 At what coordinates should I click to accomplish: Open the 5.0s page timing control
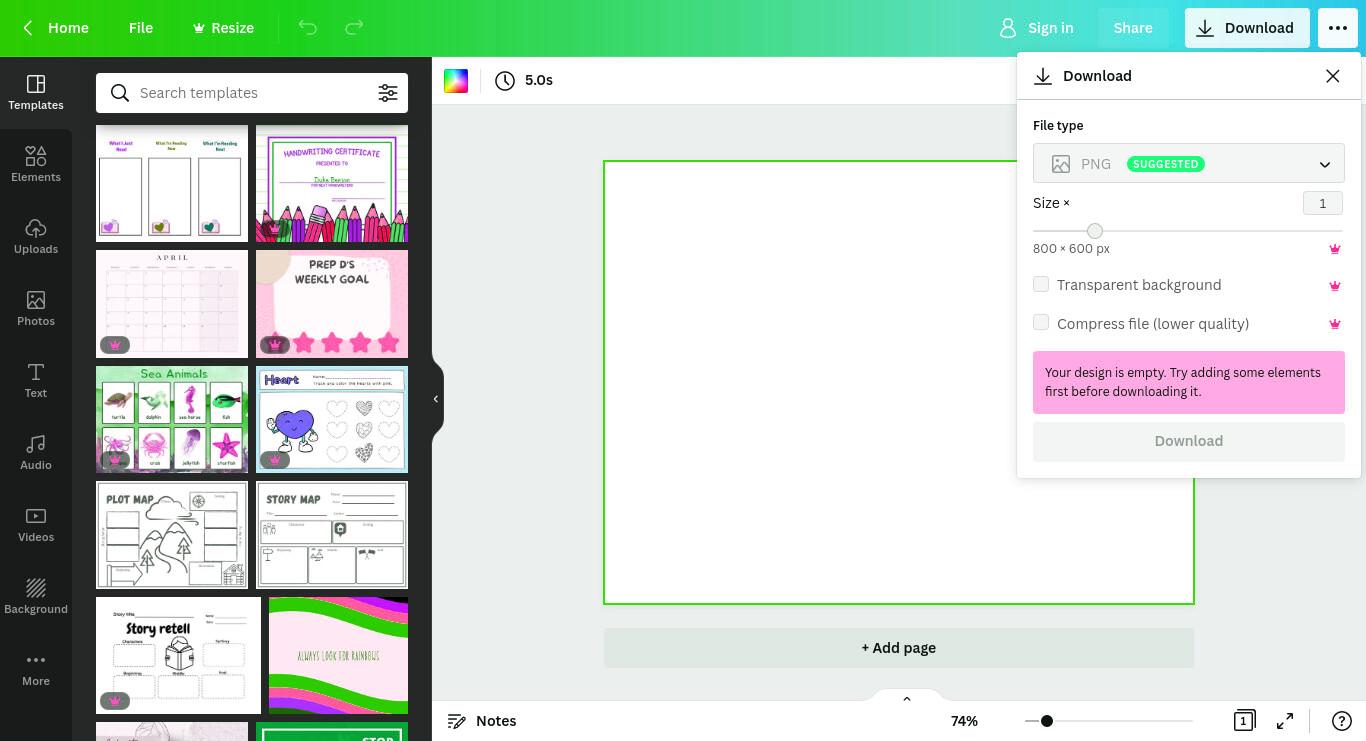pos(524,80)
